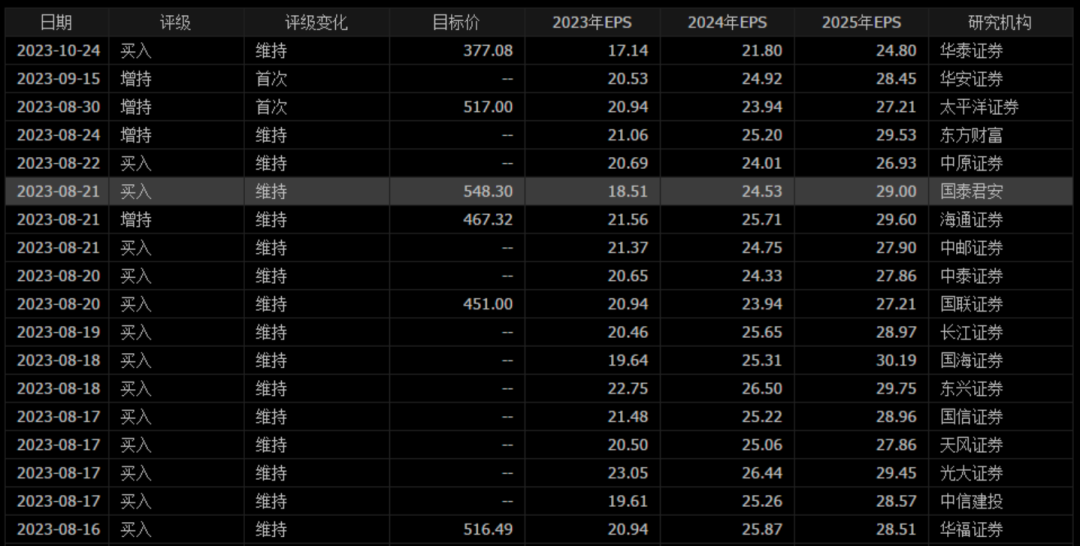Click the 30.19 EPS value for 2025
The height and width of the screenshot is (546, 1080).
click(x=896, y=361)
